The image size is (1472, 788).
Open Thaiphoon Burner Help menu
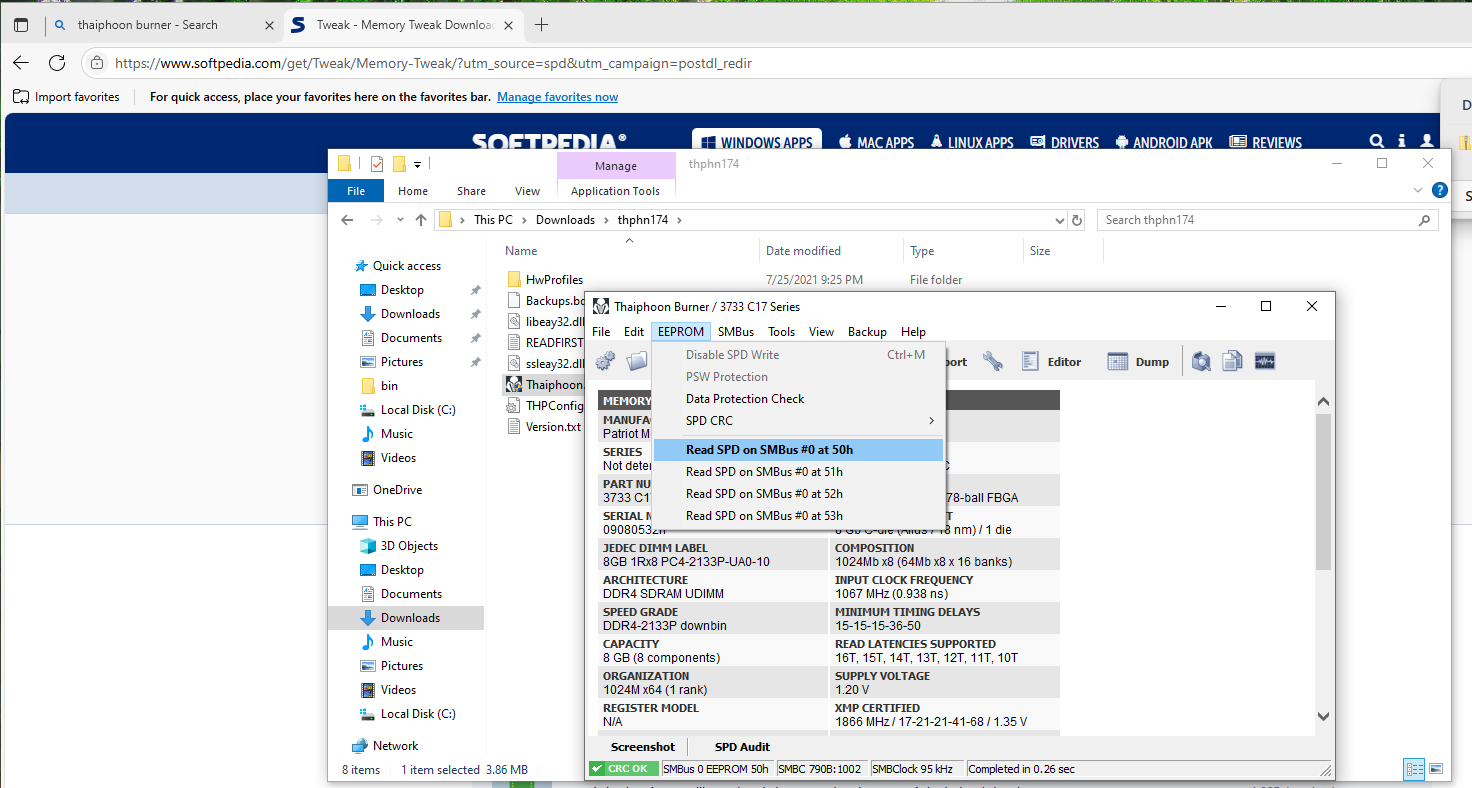(x=913, y=332)
